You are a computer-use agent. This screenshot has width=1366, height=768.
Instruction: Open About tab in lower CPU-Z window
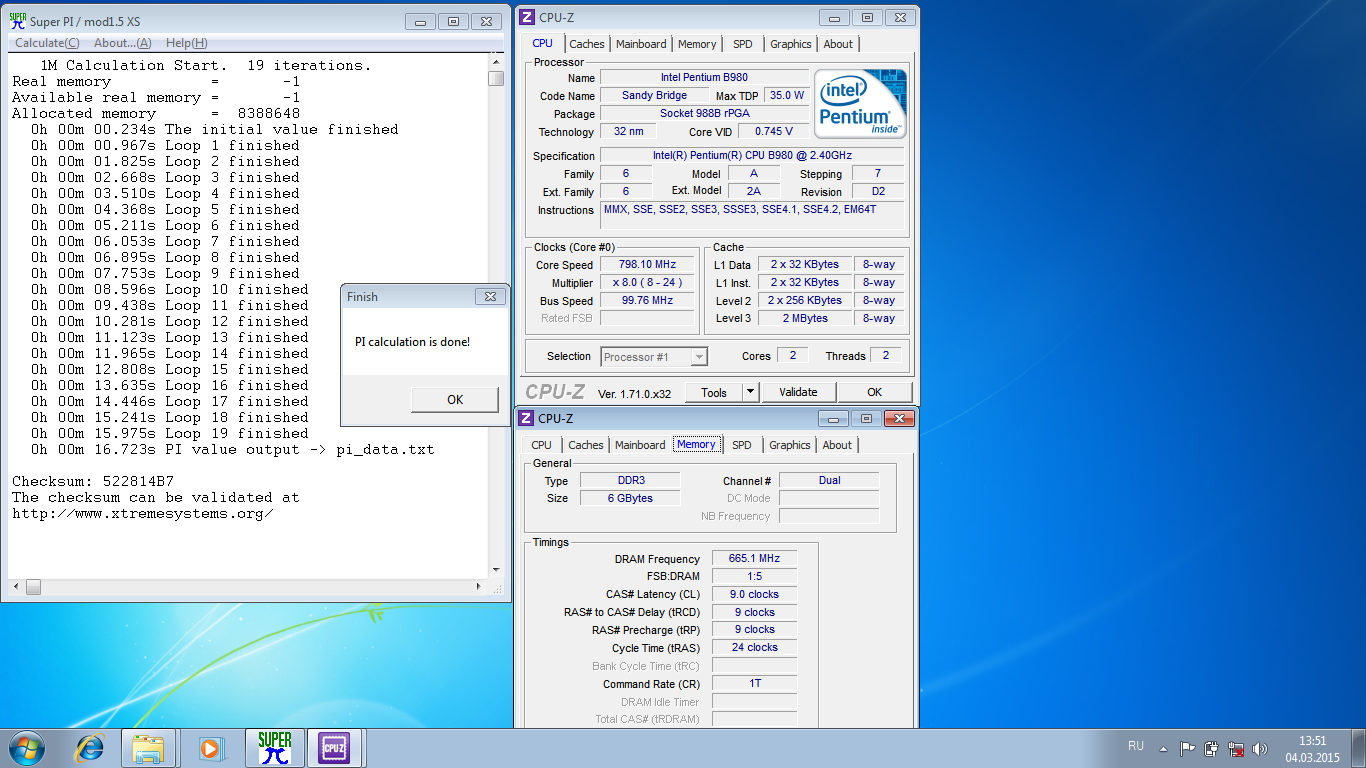tap(837, 445)
